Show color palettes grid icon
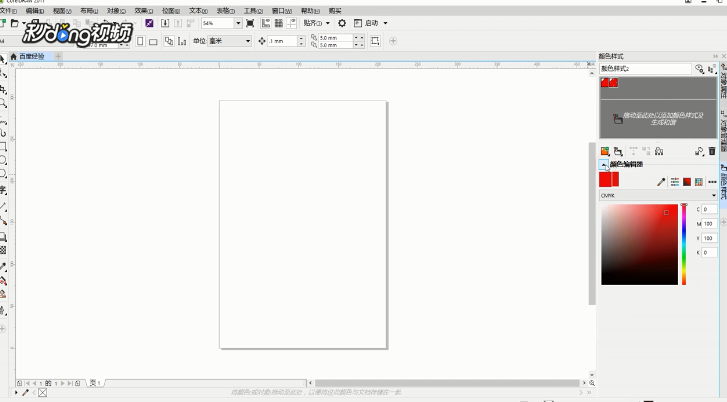 [699, 182]
